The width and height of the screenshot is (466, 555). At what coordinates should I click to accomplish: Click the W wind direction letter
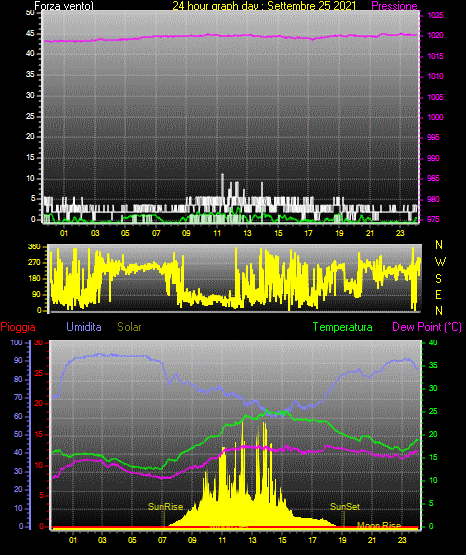click(x=440, y=262)
